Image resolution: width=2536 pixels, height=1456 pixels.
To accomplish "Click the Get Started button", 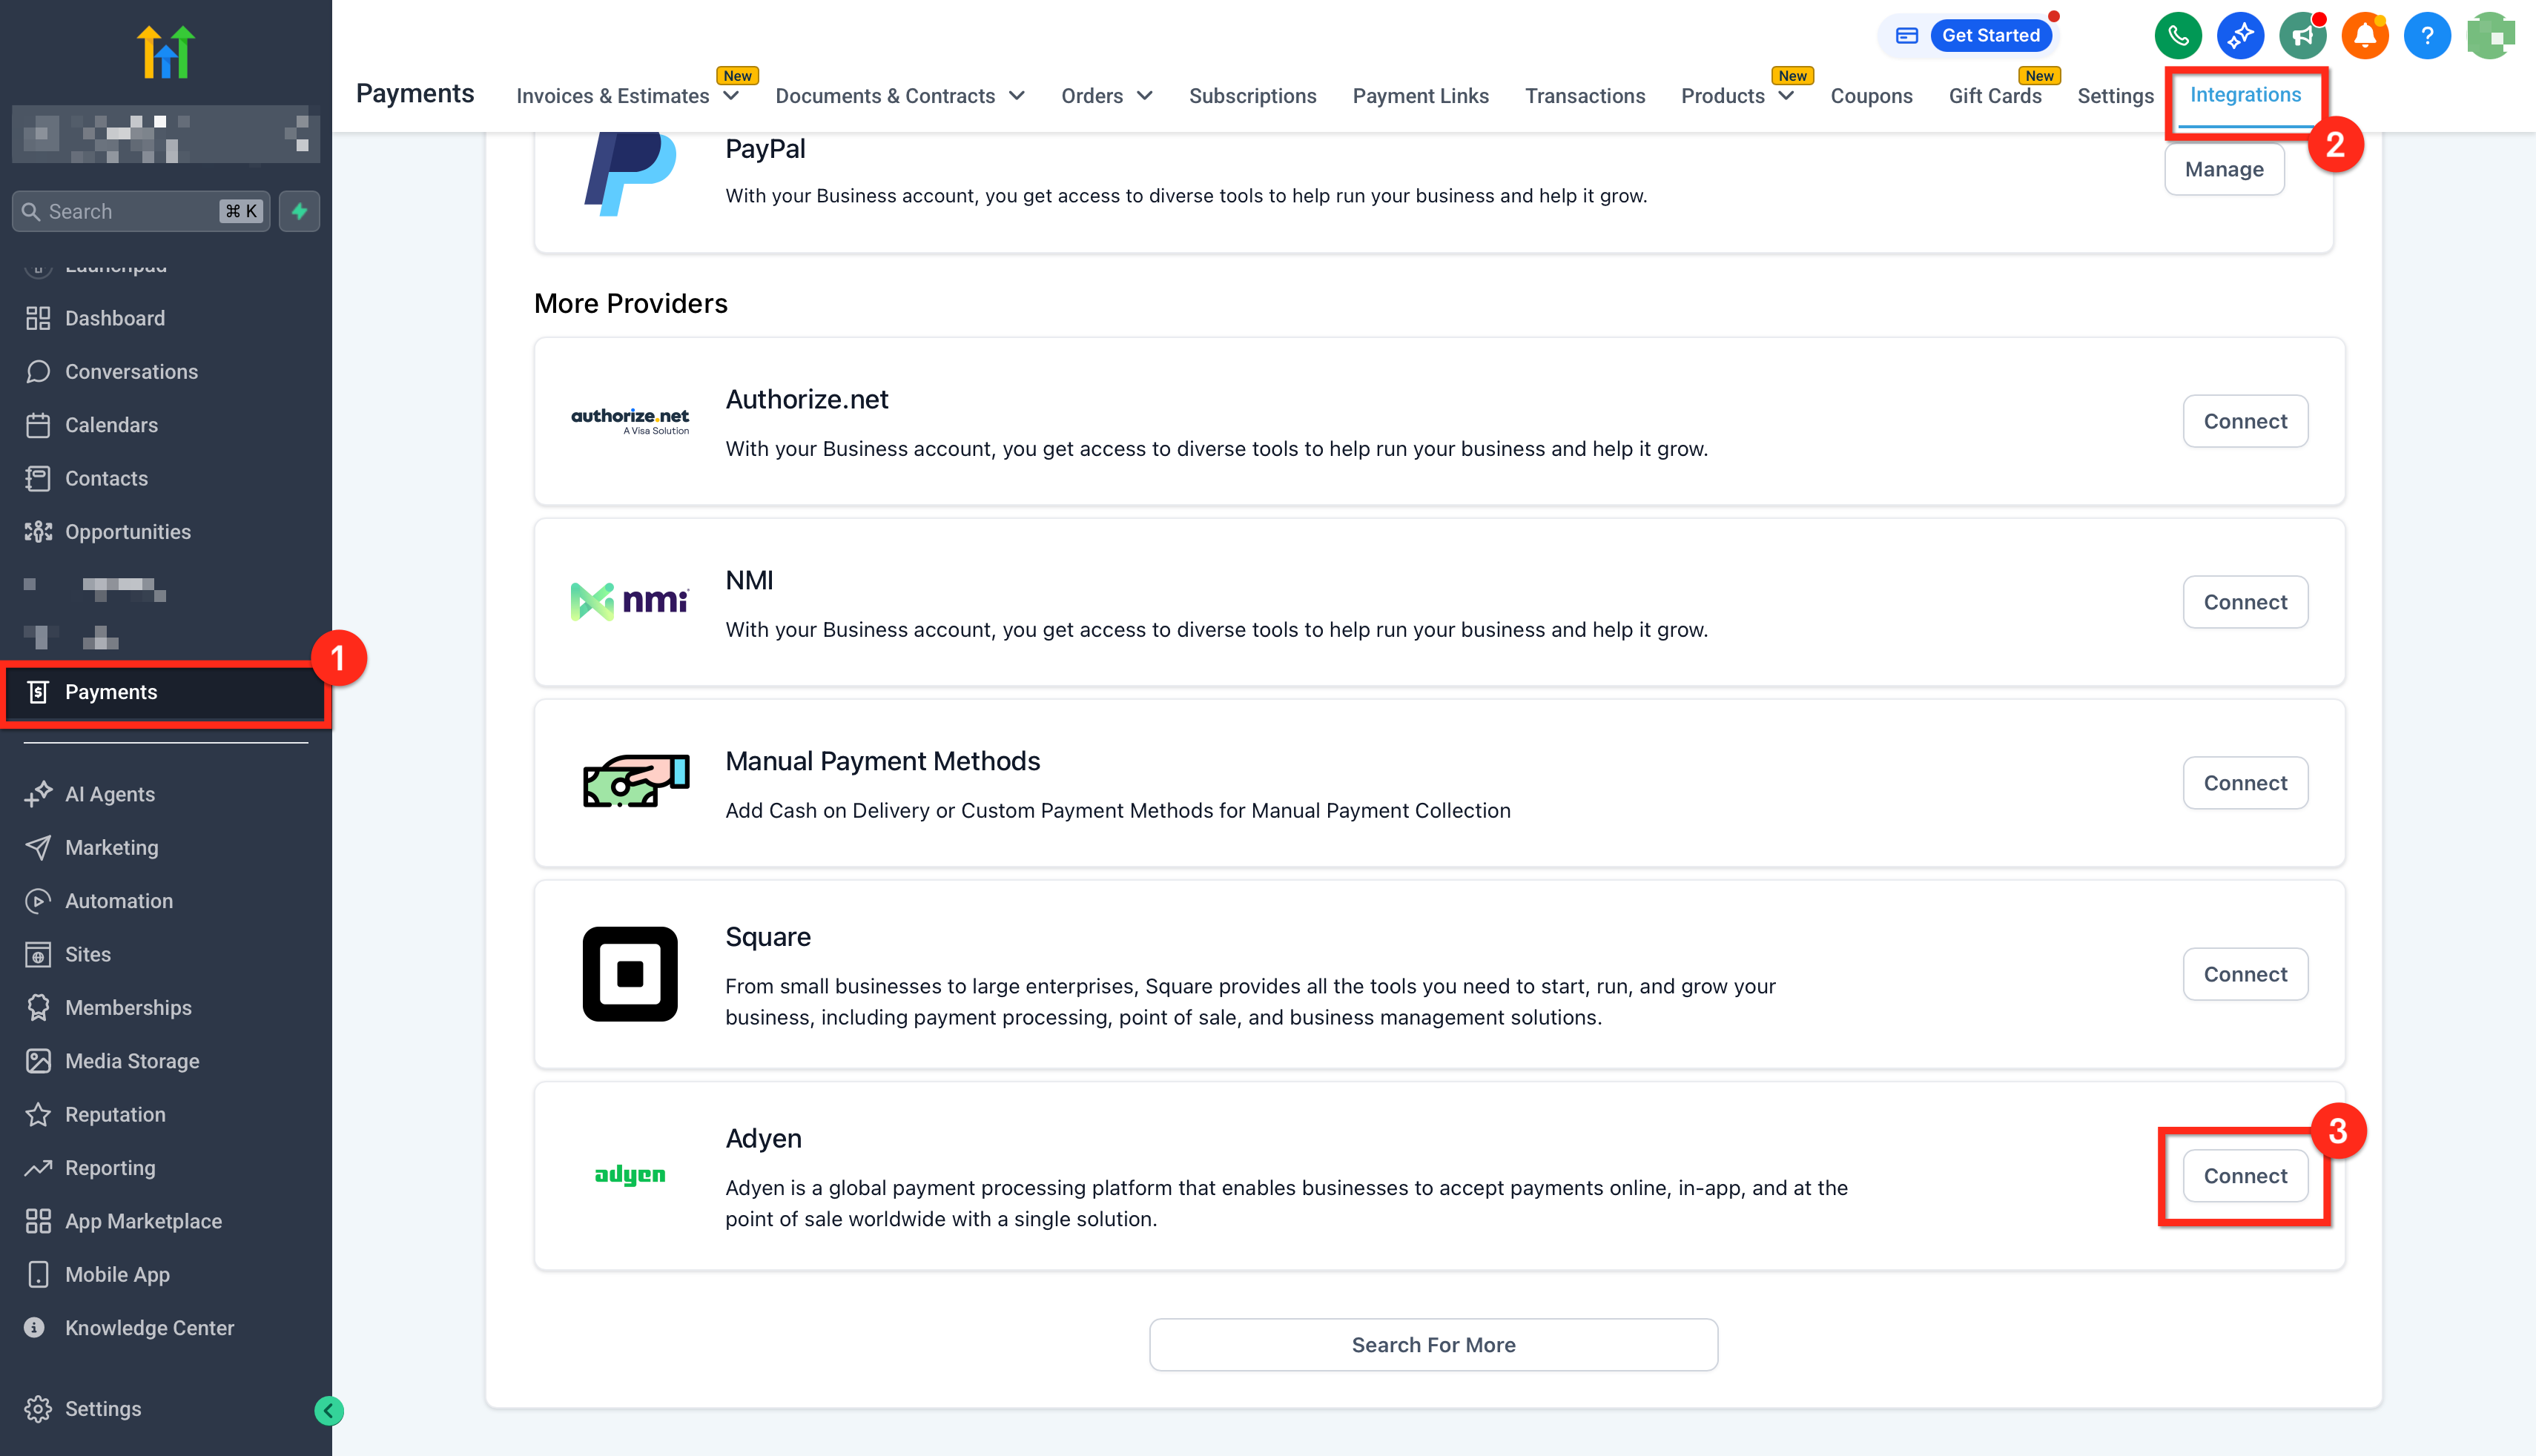I will tap(1990, 36).
